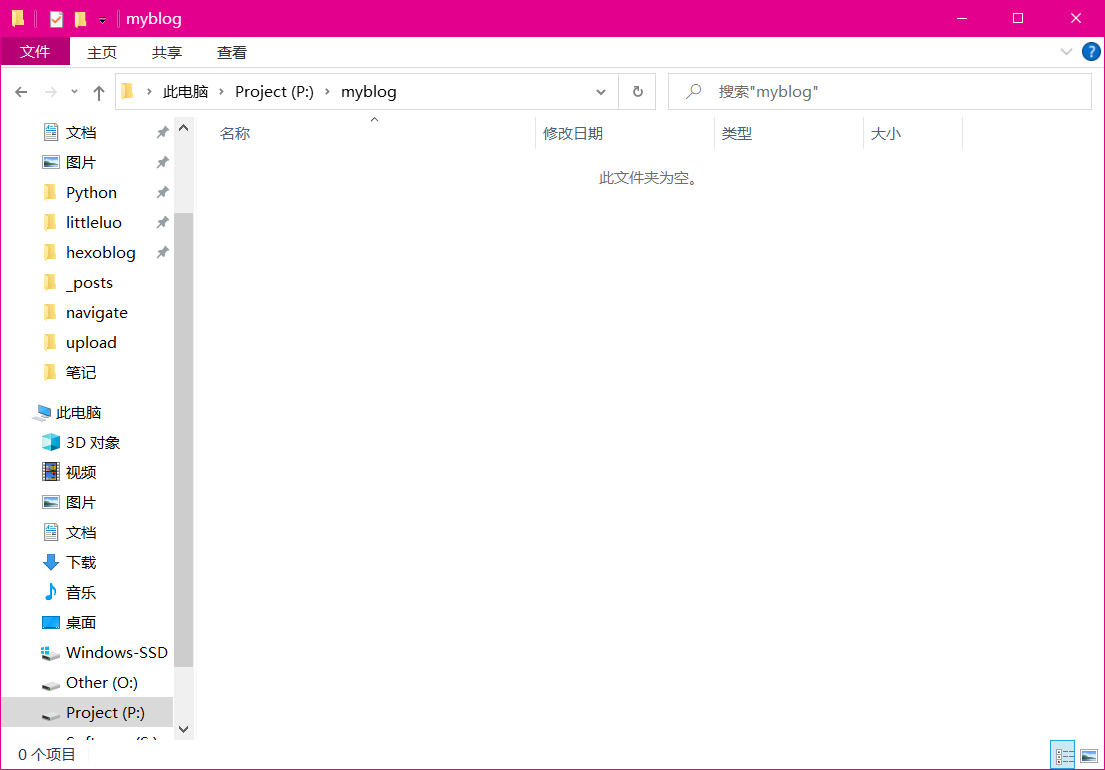Click the search myblog input box
This screenshot has width=1105, height=770.
tap(890, 92)
